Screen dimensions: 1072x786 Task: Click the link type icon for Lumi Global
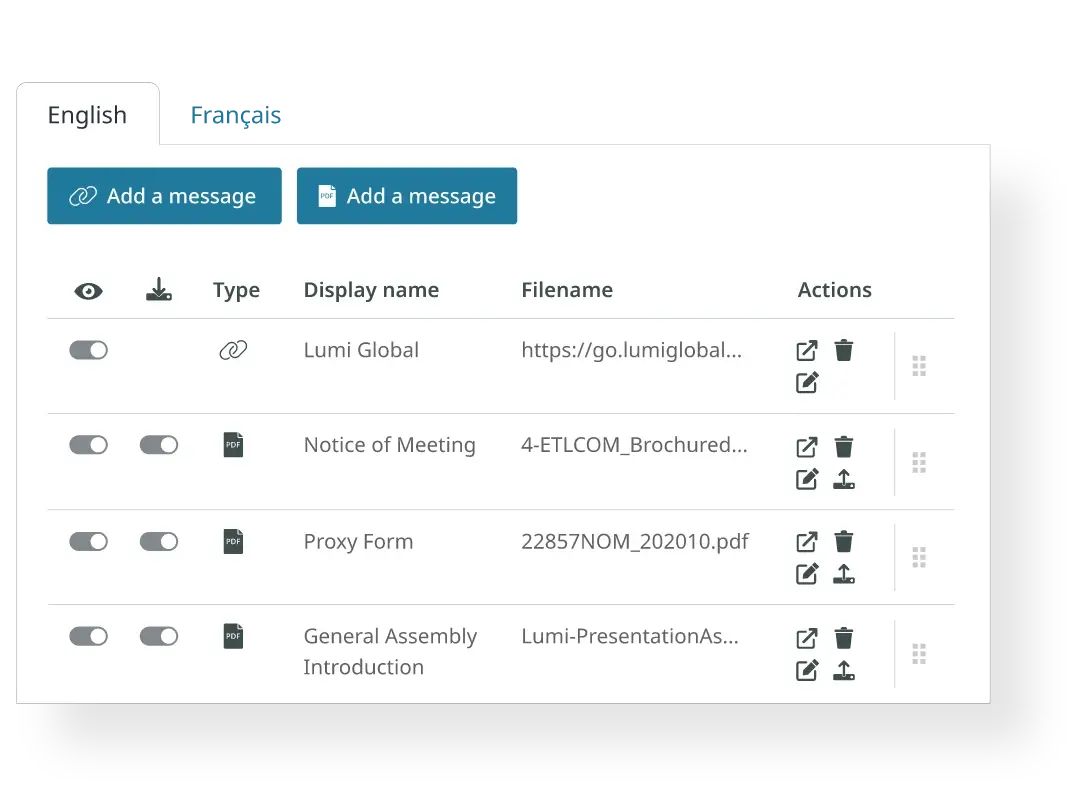[x=233, y=350]
